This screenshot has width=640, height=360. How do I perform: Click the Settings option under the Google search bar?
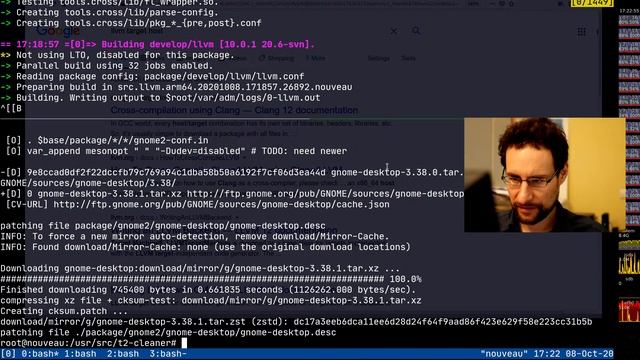coord(378,58)
